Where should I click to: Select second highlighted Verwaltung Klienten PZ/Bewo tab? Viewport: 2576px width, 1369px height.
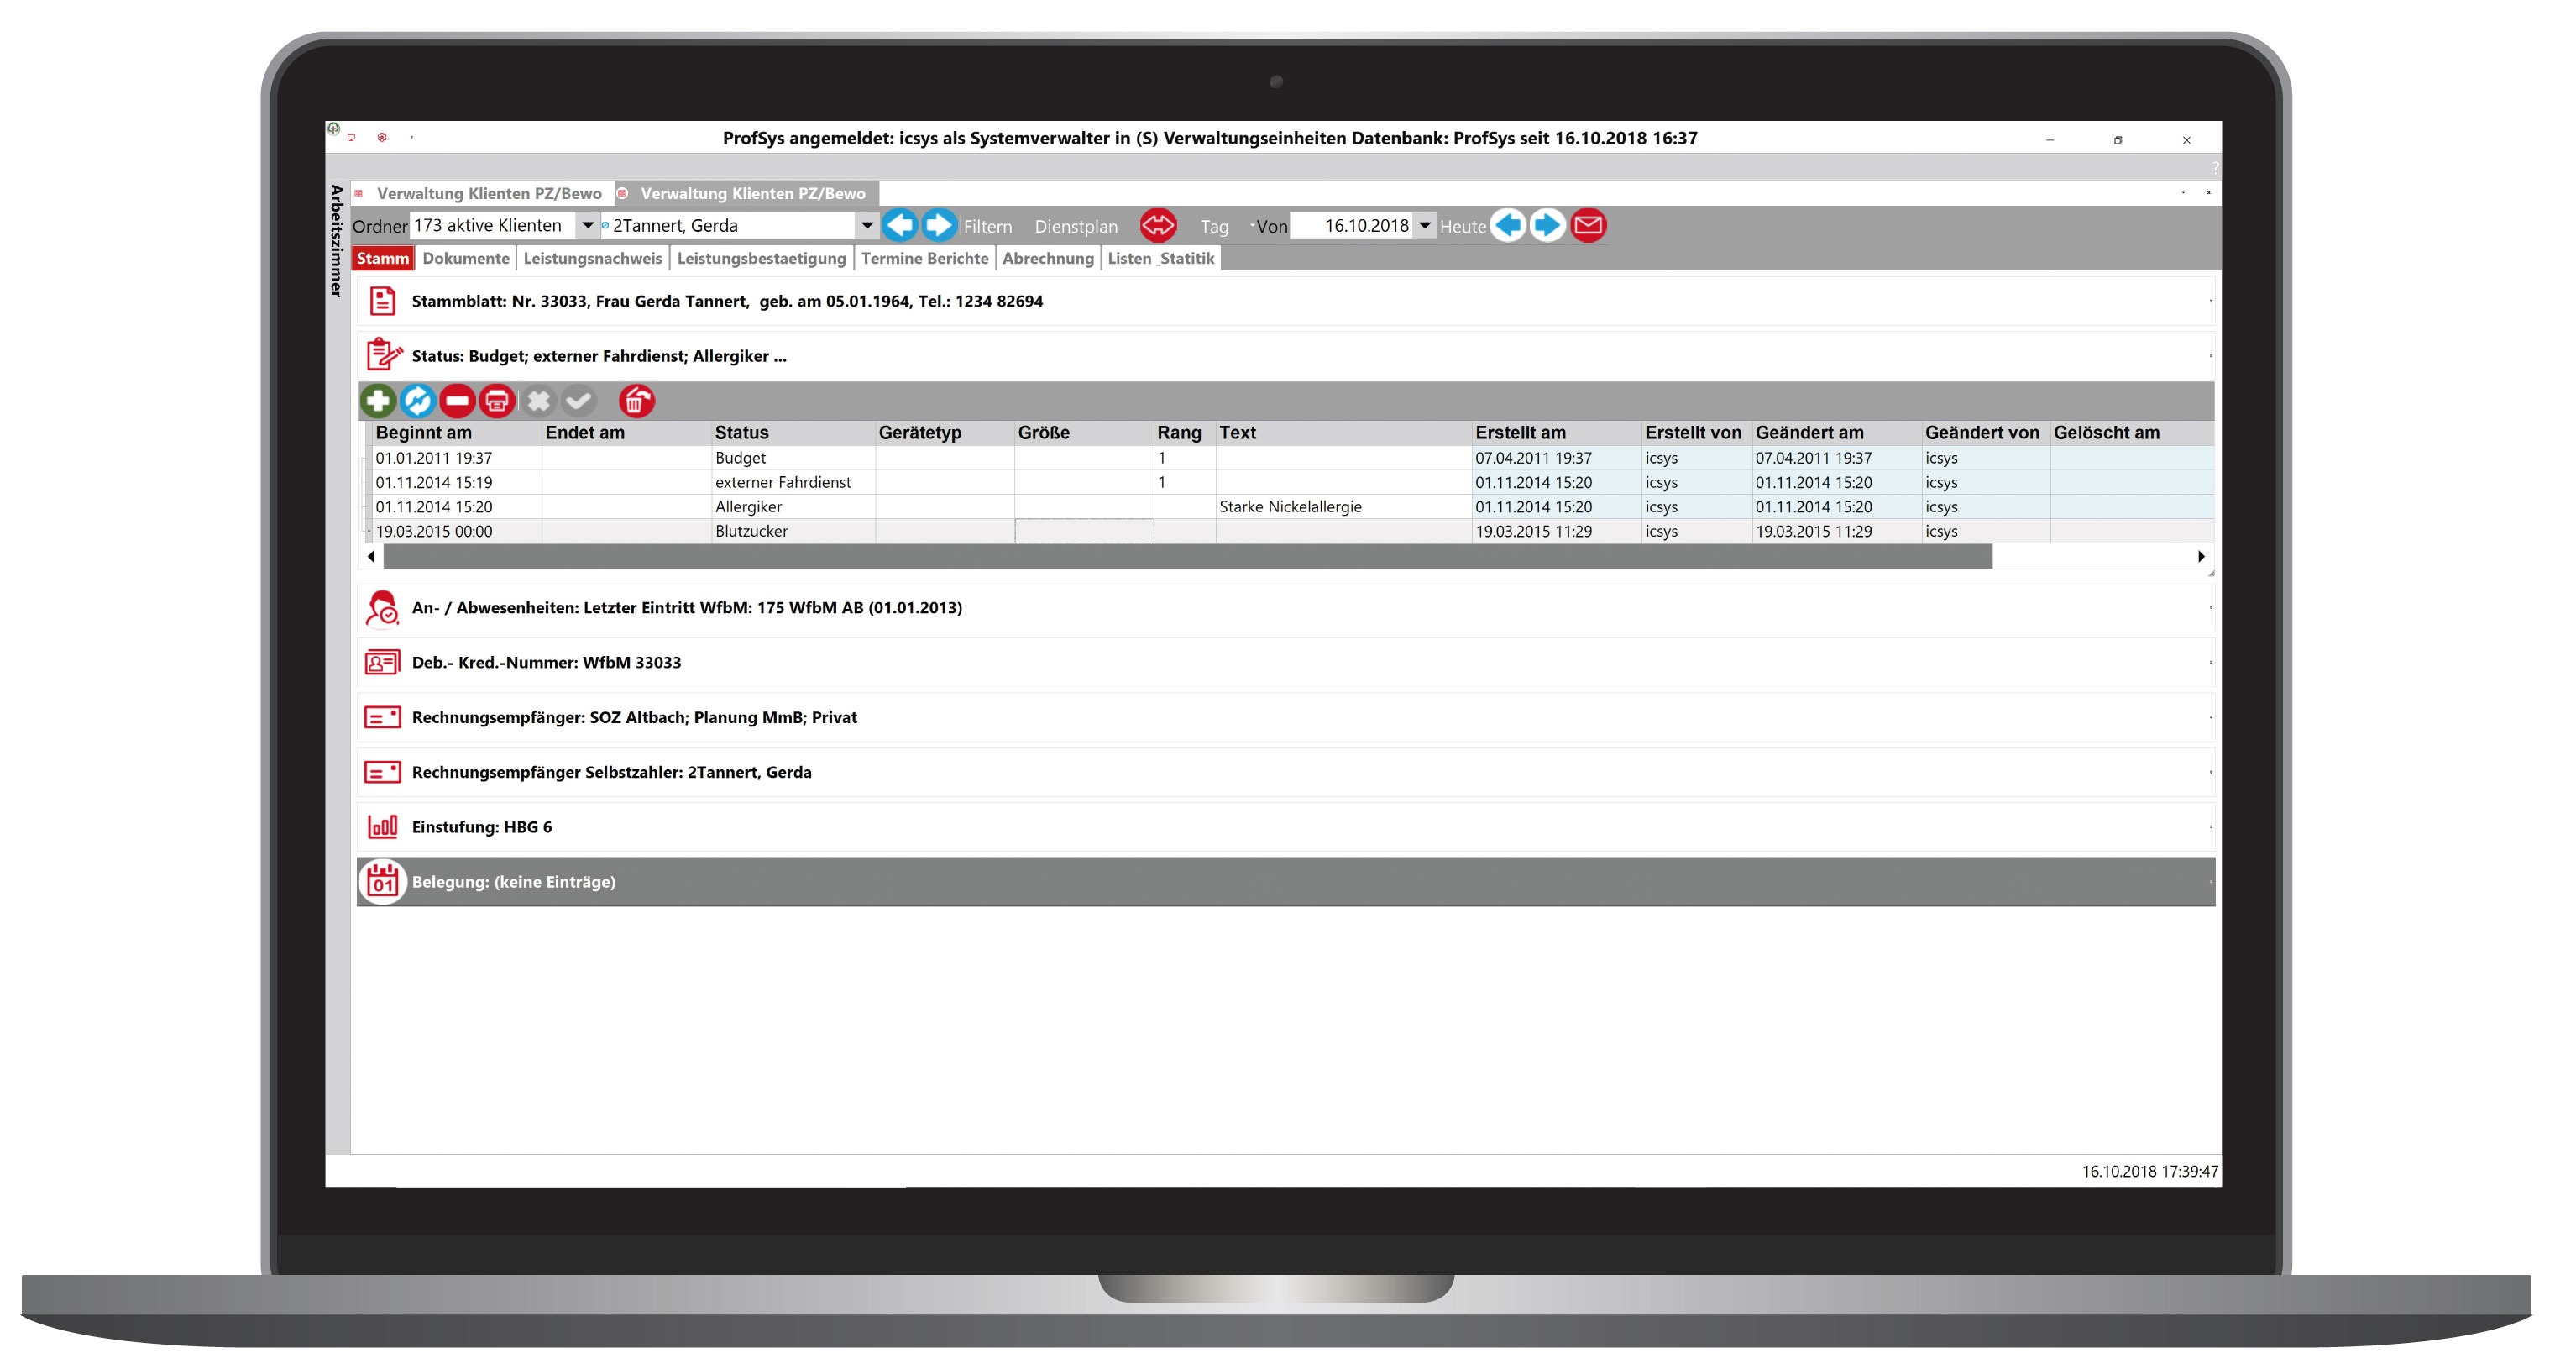746,194
